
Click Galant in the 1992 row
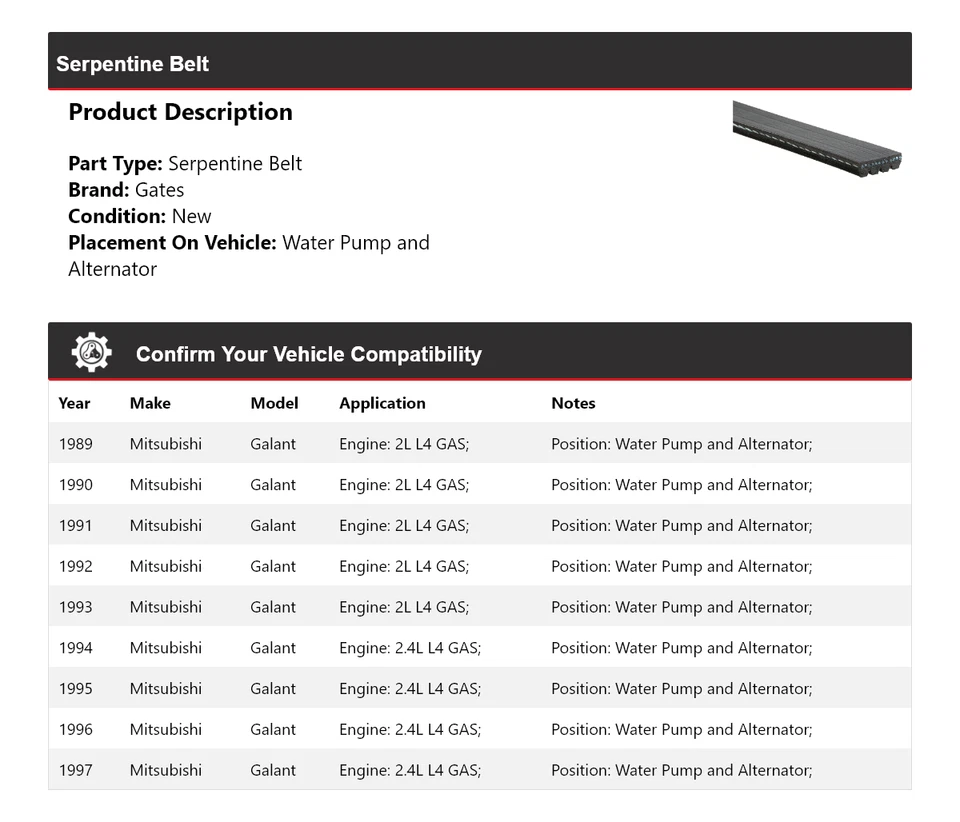point(273,567)
